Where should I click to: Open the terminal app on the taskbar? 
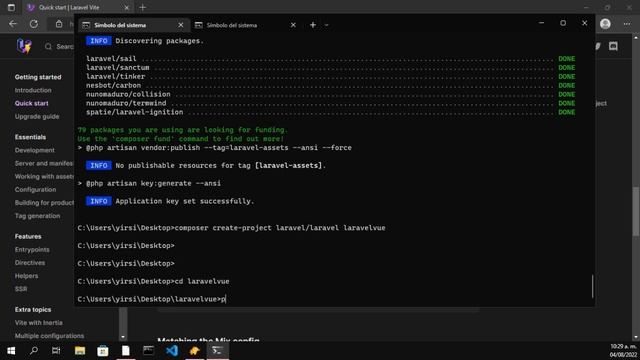tap(218, 351)
